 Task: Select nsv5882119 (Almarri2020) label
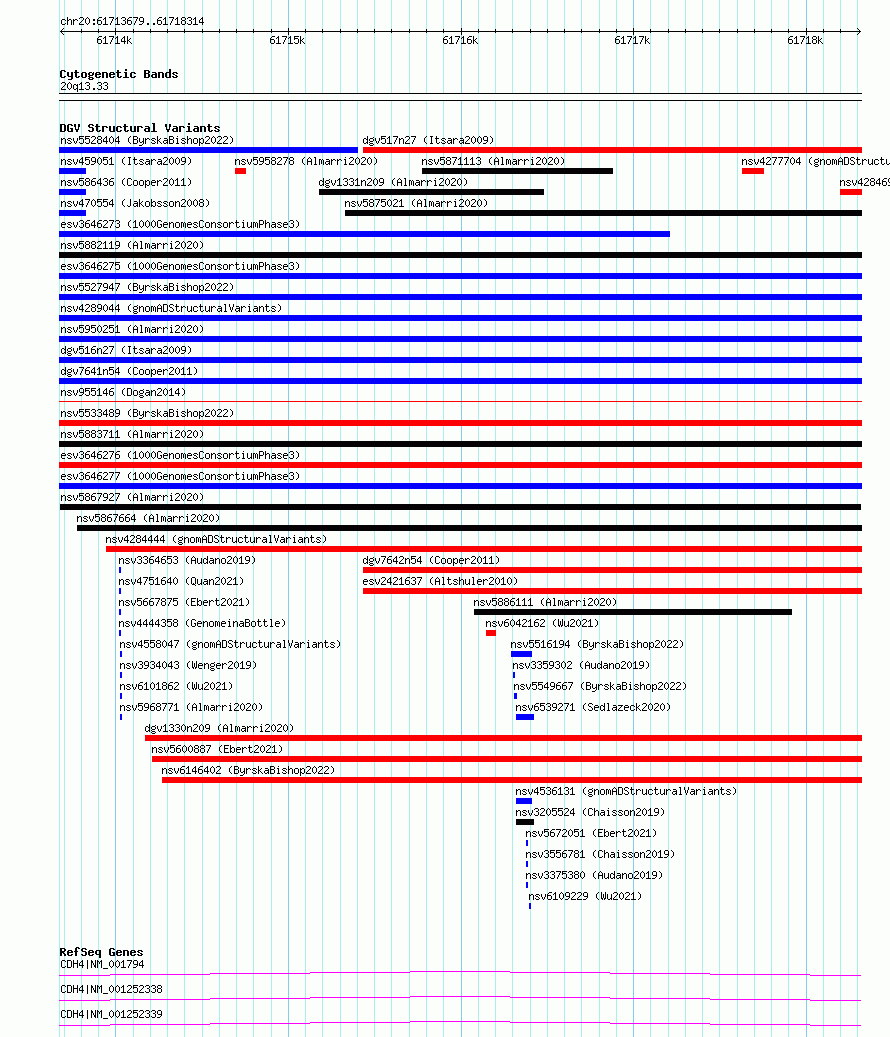click(132, 245)
